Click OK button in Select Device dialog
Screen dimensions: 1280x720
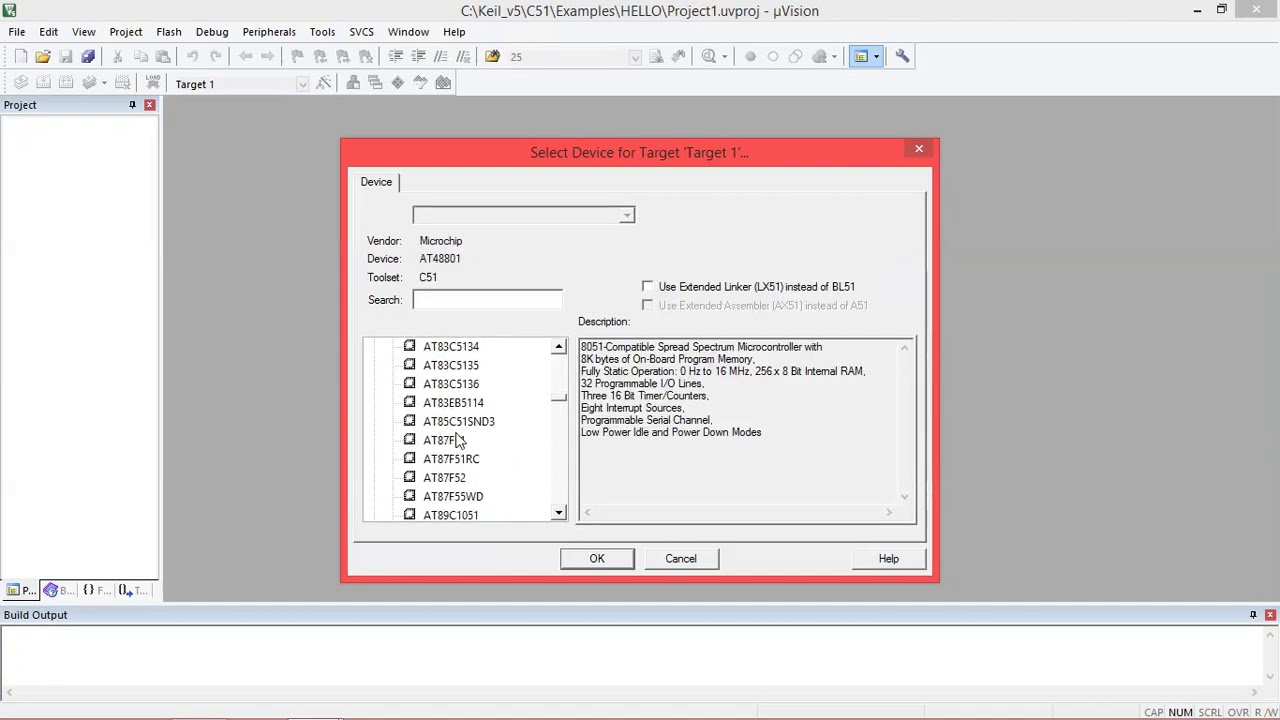(597, 559)
